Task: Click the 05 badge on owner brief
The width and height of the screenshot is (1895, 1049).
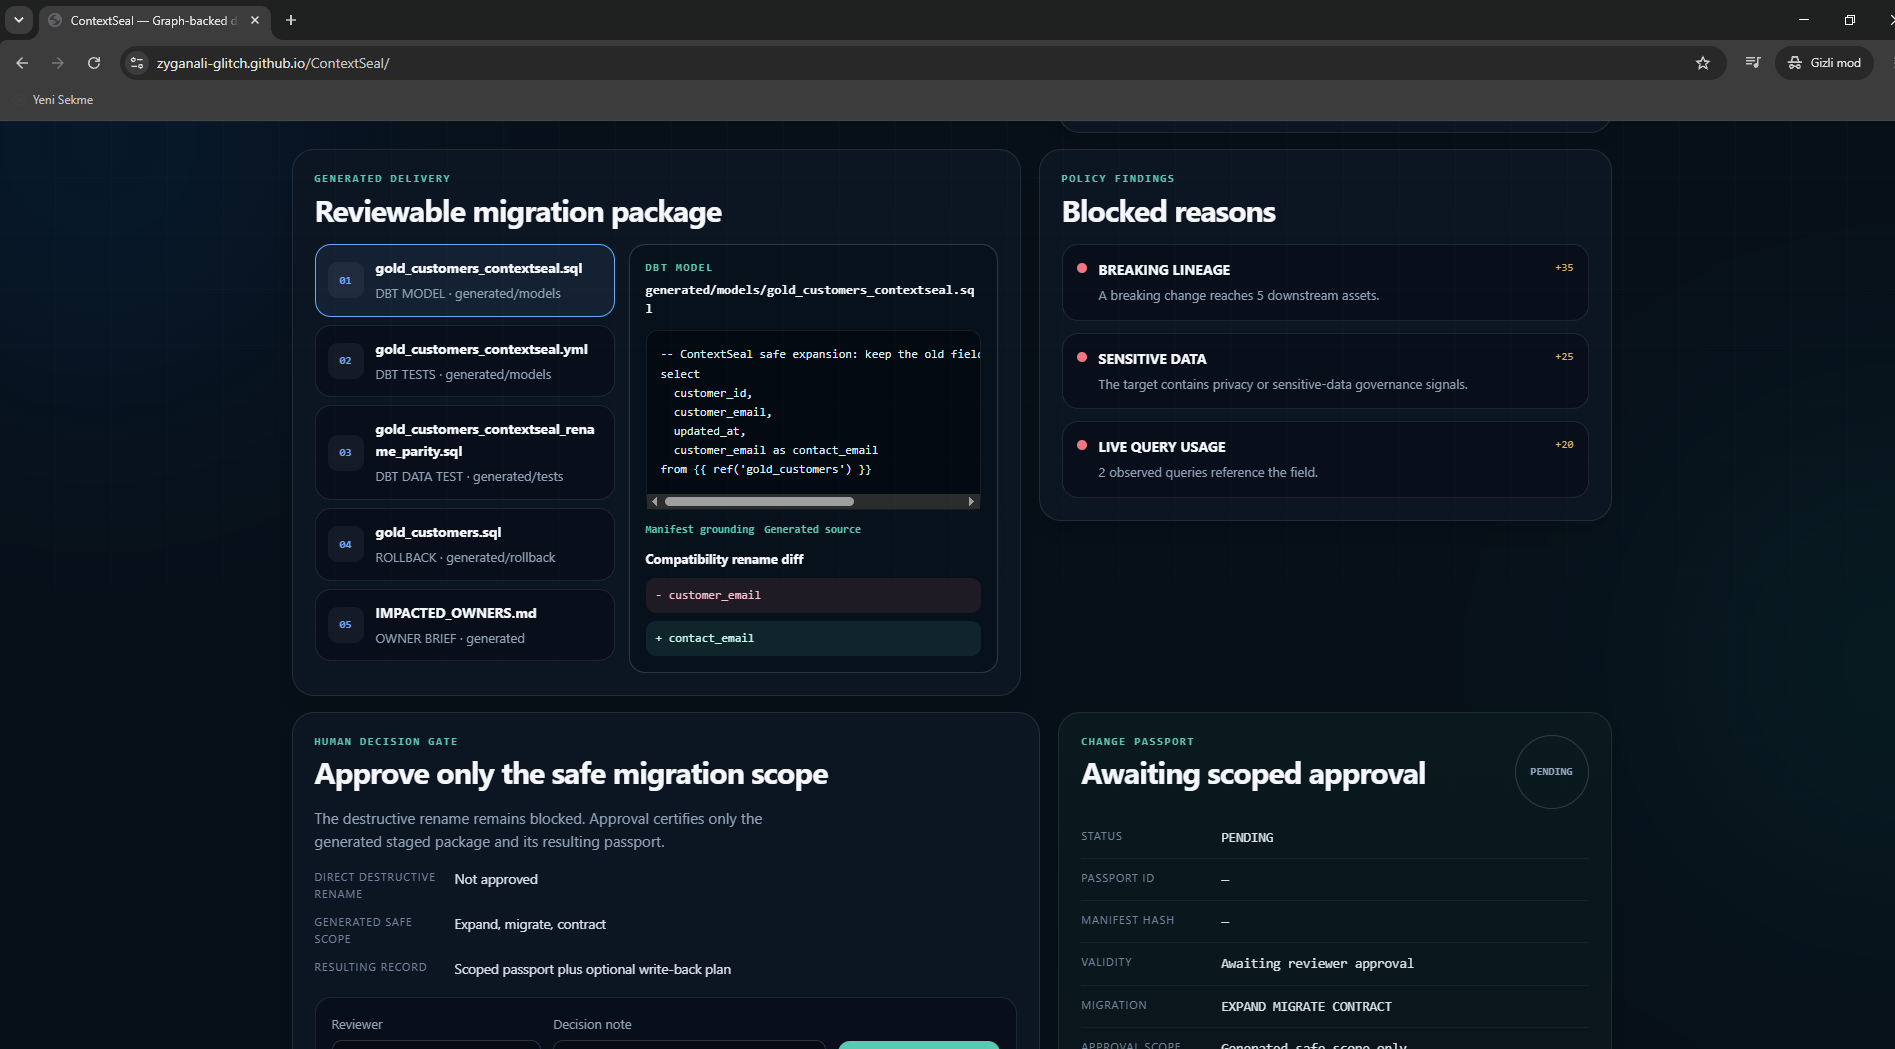Action: pyautogui.click(x=345, y=625)
